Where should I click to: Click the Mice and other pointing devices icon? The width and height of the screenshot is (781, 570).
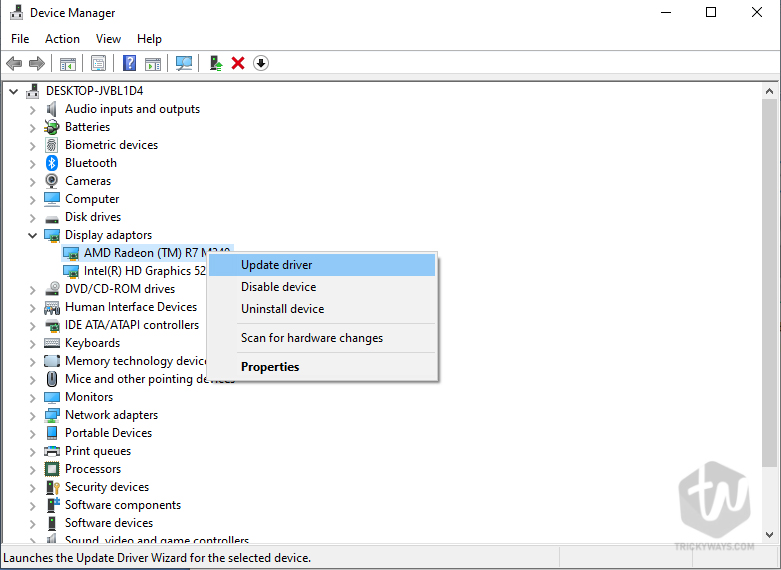tap(52, 379)
